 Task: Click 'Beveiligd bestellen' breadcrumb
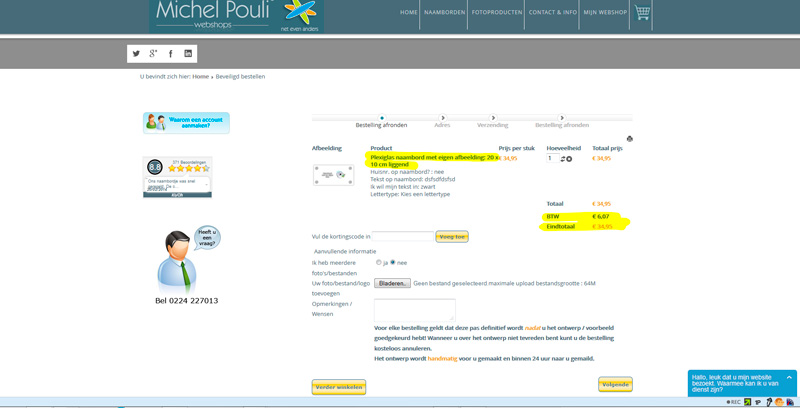[240, 76]
